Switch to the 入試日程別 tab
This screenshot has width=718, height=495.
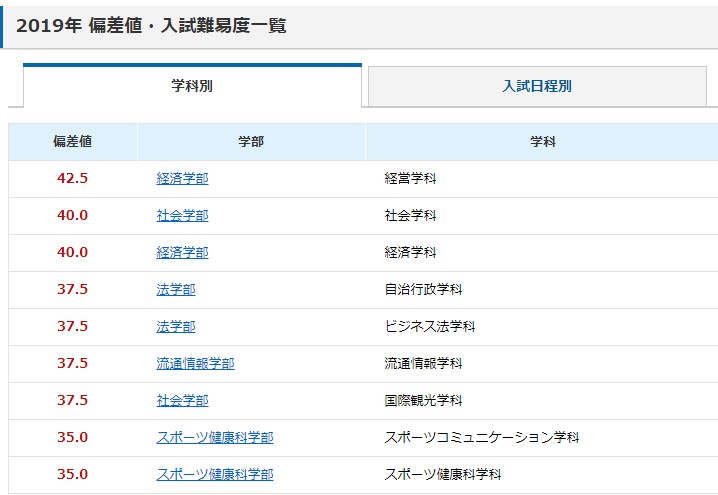[x=537, y=86]
